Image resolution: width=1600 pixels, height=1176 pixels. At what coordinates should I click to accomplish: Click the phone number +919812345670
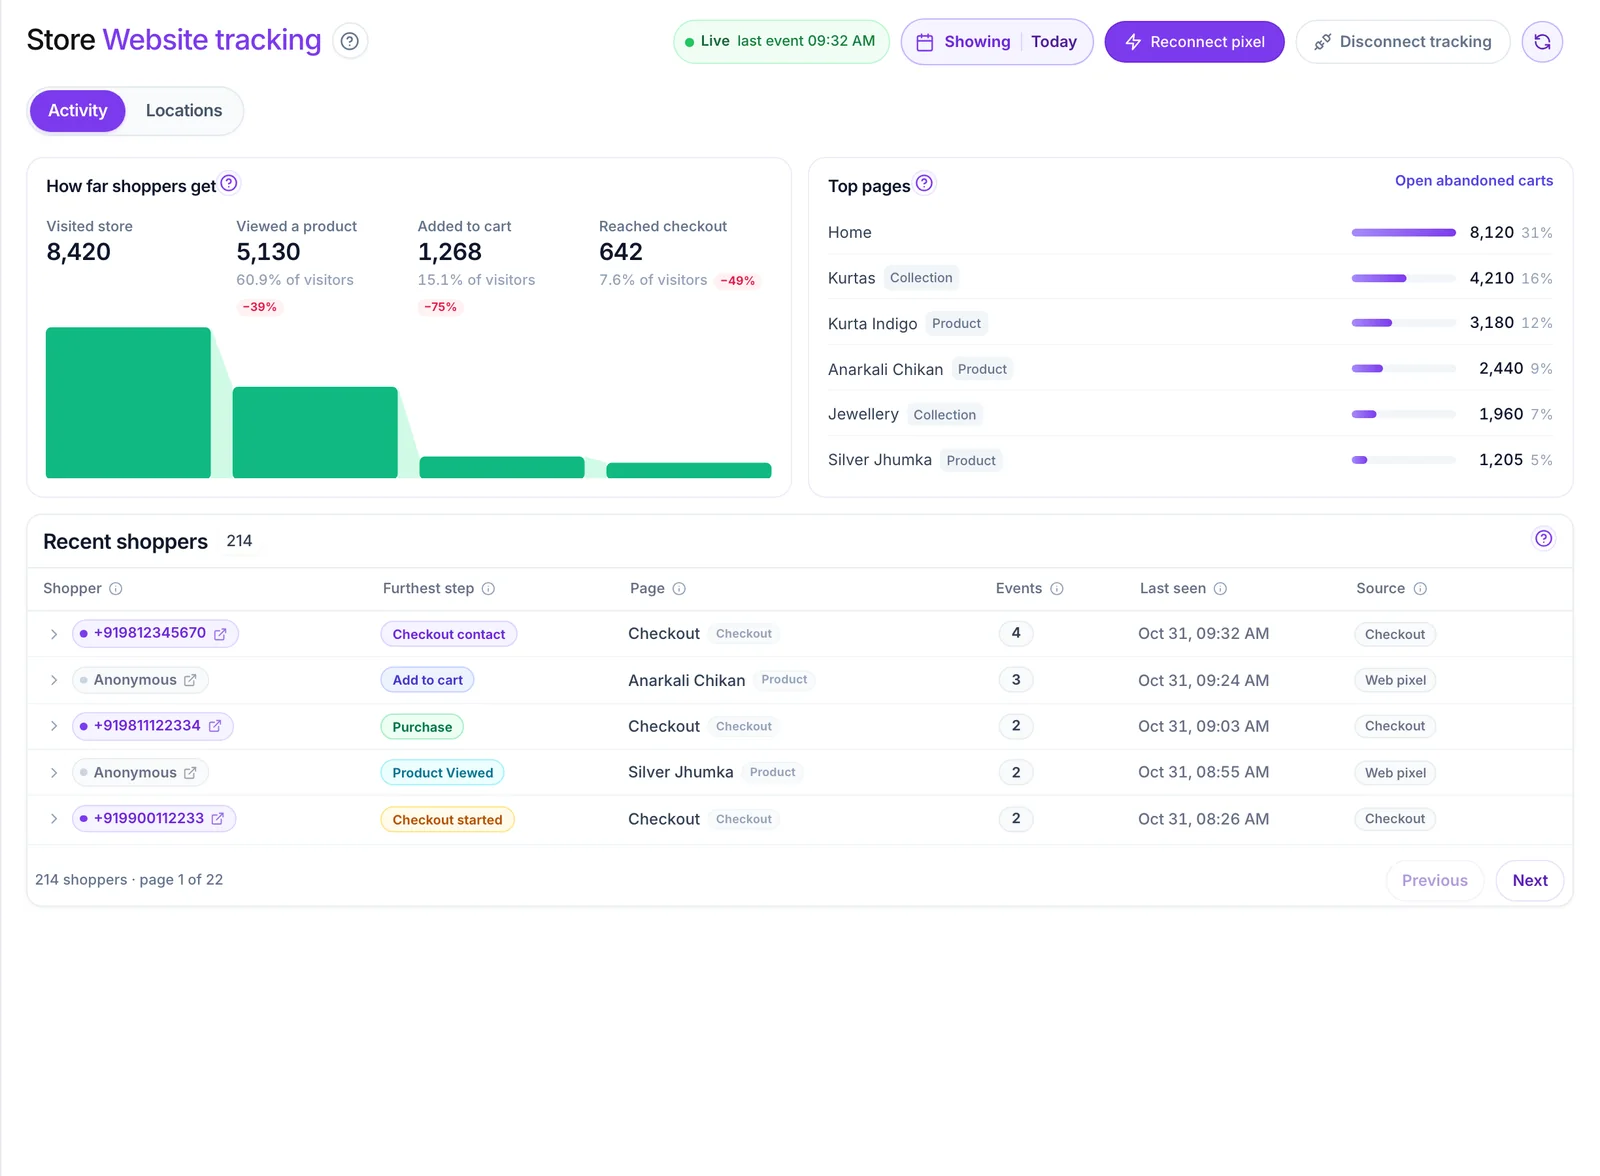pyautogui.click(x=150, y=633)
